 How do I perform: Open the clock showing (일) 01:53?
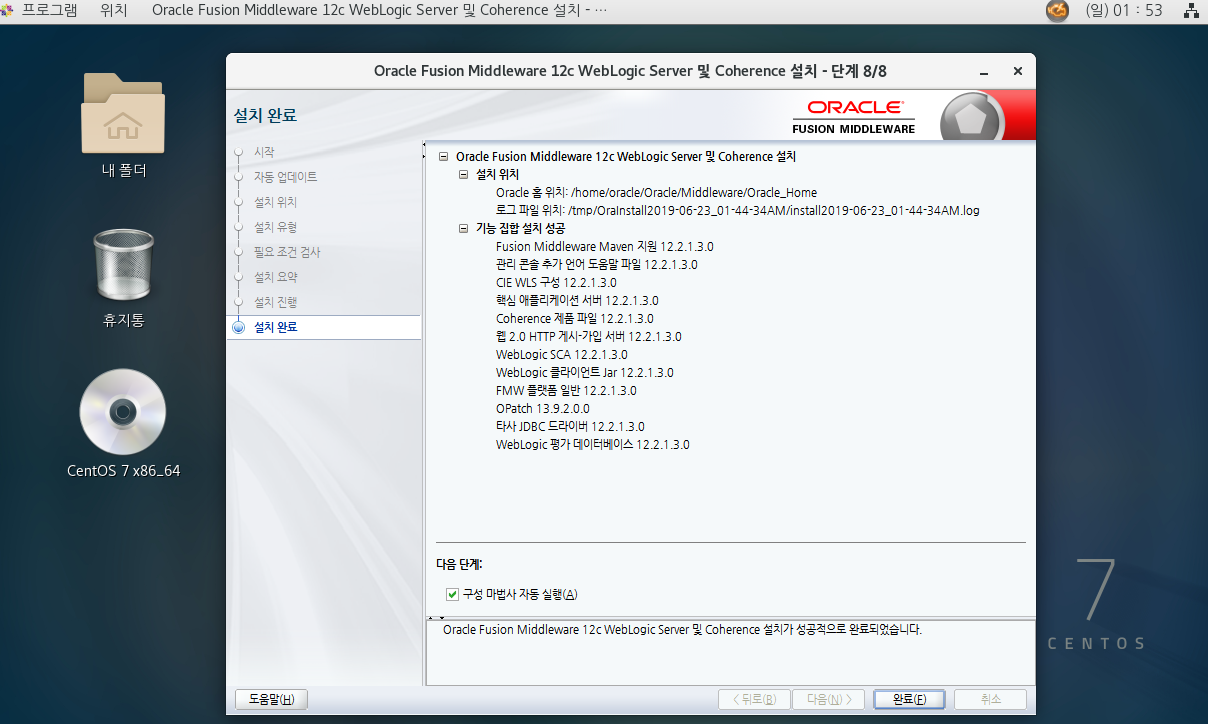pos(1124,11)
